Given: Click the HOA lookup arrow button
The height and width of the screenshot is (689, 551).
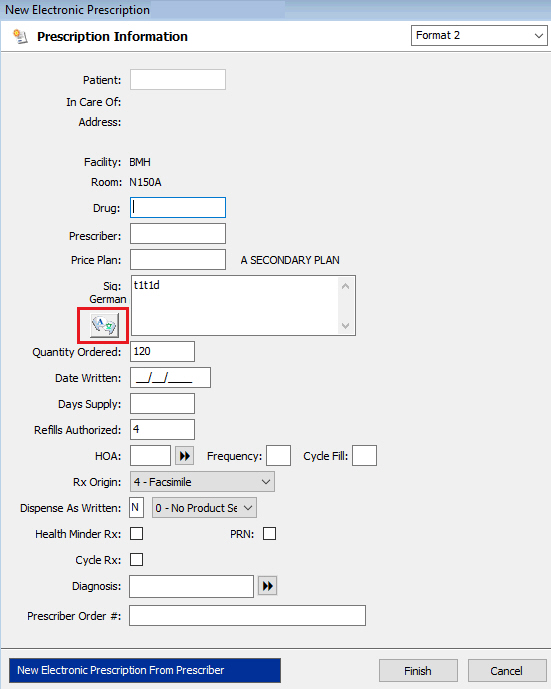Looking at the screenshot, I should pyautogui.click(x=185, y=456).
